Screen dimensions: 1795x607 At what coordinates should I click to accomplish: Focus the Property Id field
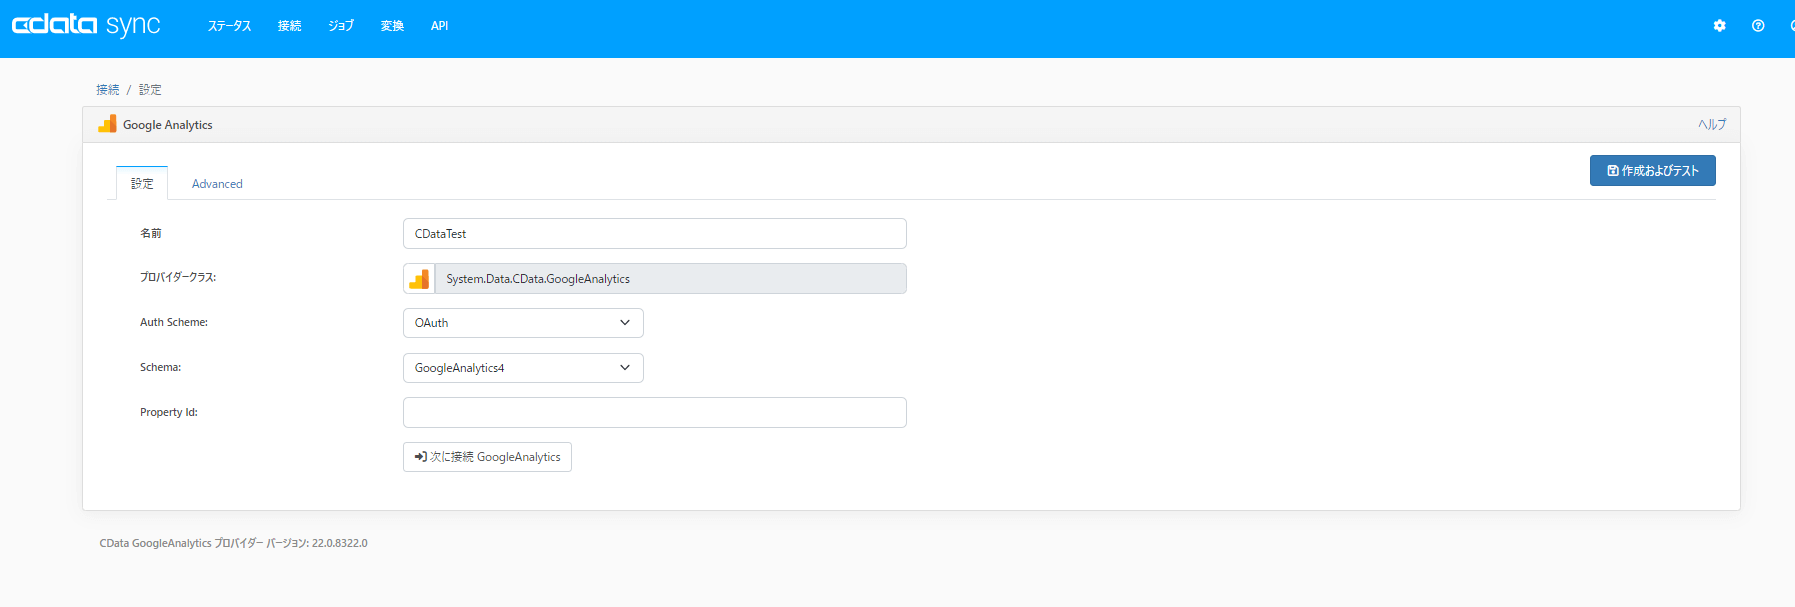655,413
